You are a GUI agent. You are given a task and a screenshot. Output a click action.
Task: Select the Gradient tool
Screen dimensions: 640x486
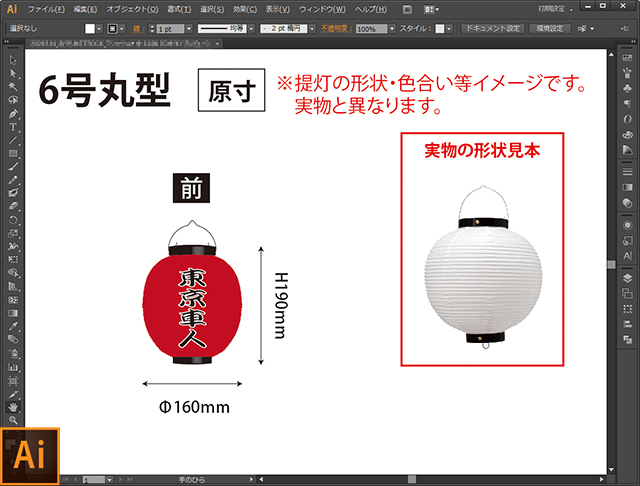pyautogui.click(x=13, y=313)
